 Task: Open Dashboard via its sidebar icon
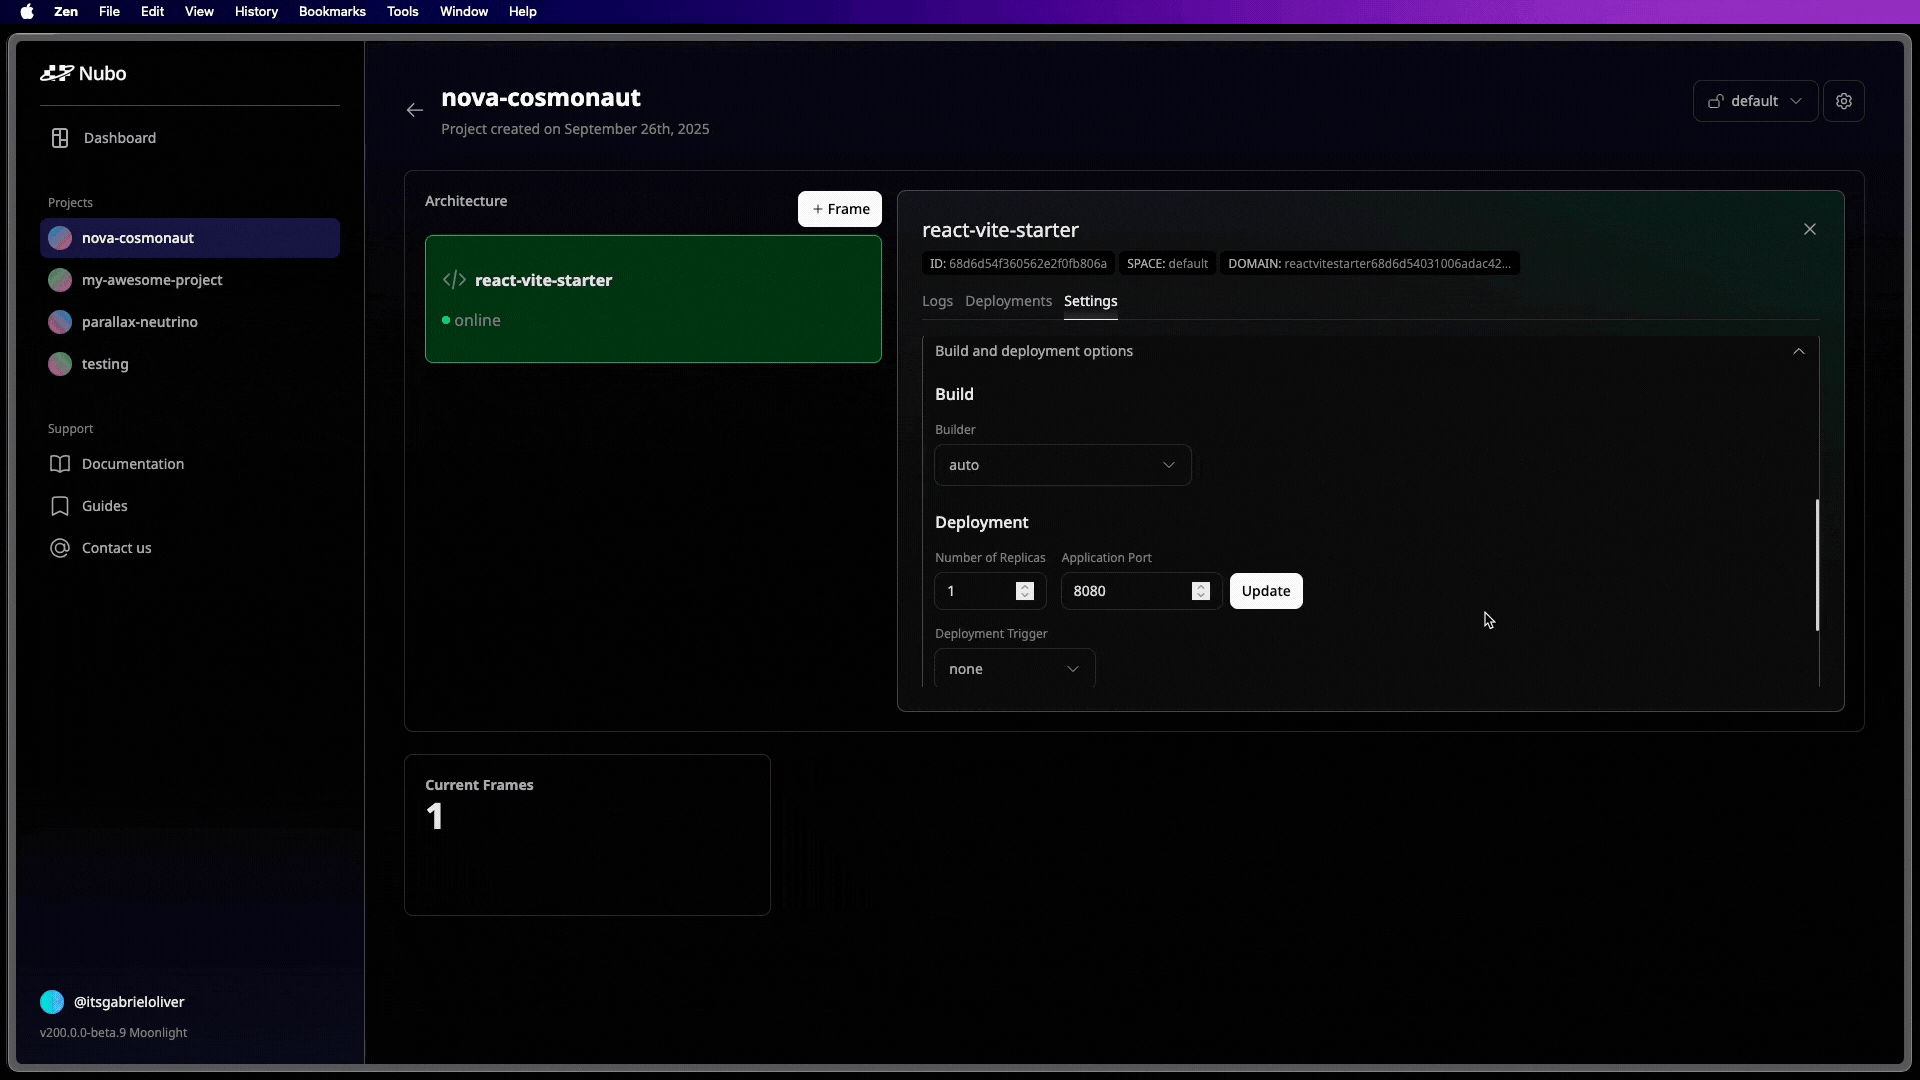60,138
